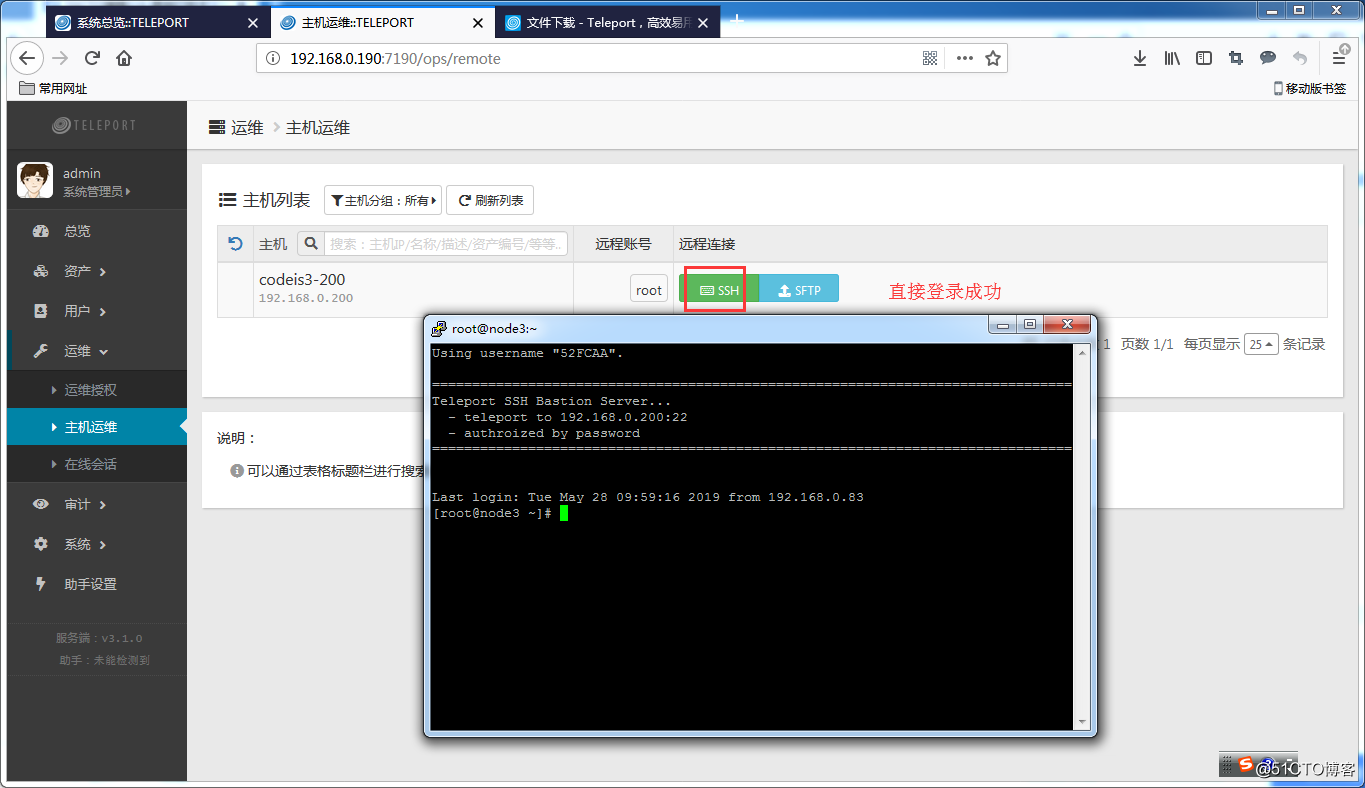Open the browser home page icon
1365x788 pixels.
[124, 58]
